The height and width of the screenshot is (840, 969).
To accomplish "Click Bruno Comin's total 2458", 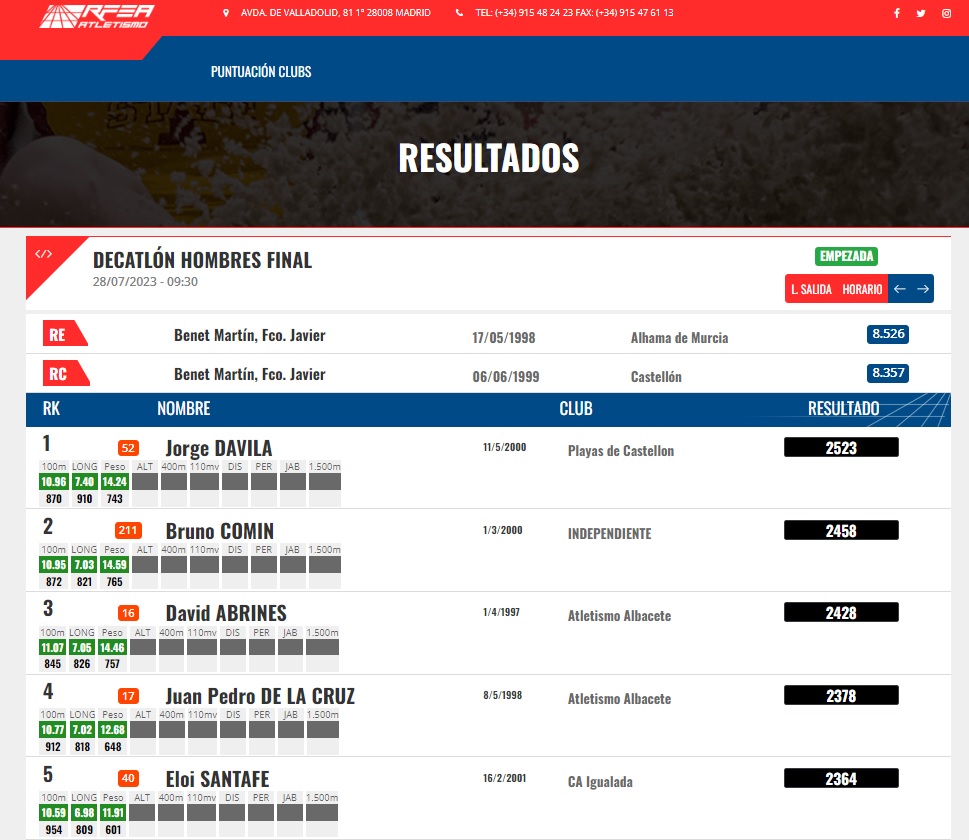I will [841, 530].
